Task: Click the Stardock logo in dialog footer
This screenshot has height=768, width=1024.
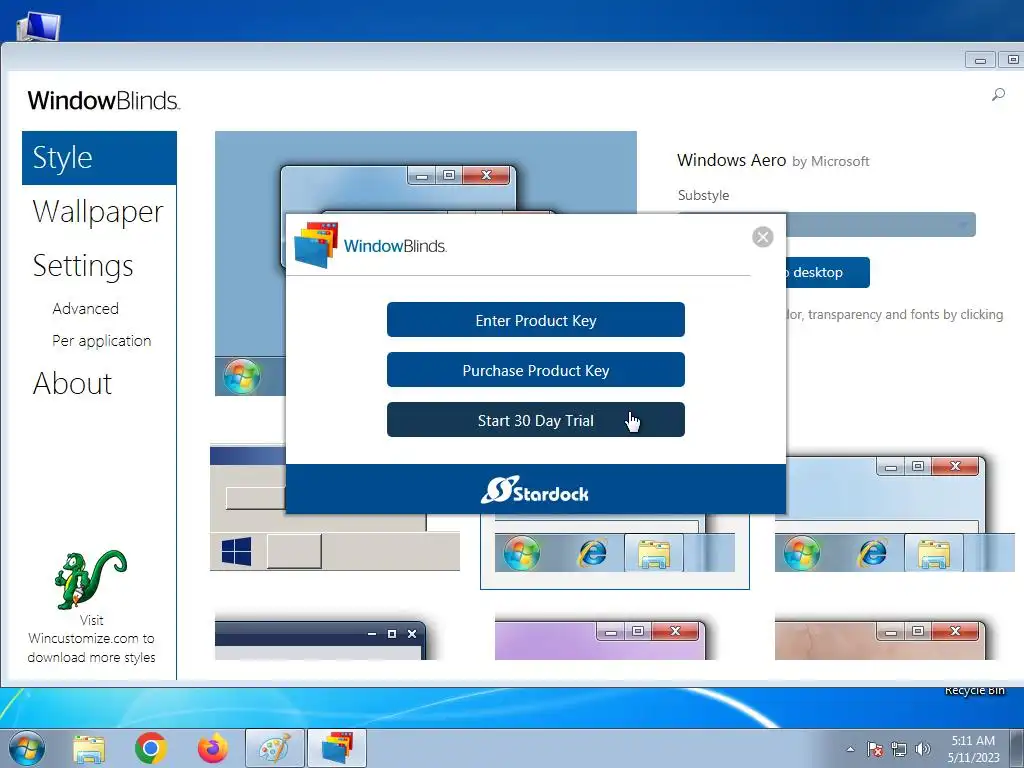Action: click(x=535, y=490)
